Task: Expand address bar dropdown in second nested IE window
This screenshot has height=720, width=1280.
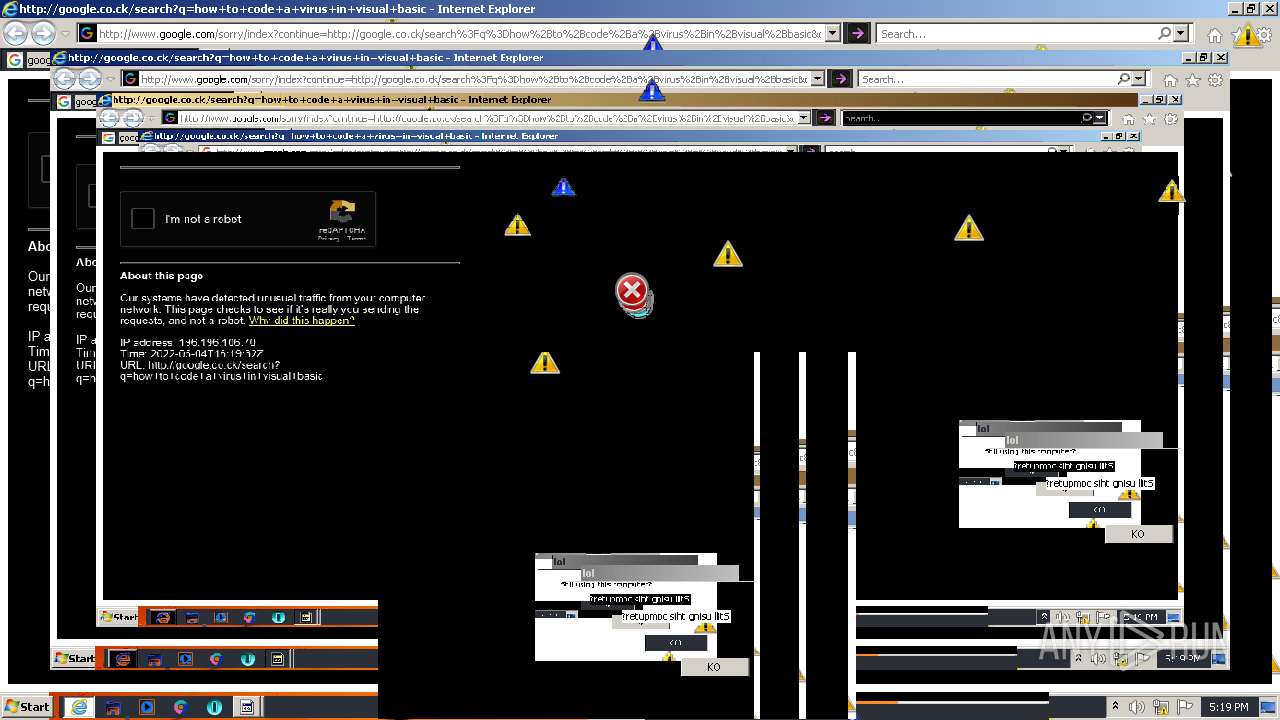Action: click(x=818, y=79)
